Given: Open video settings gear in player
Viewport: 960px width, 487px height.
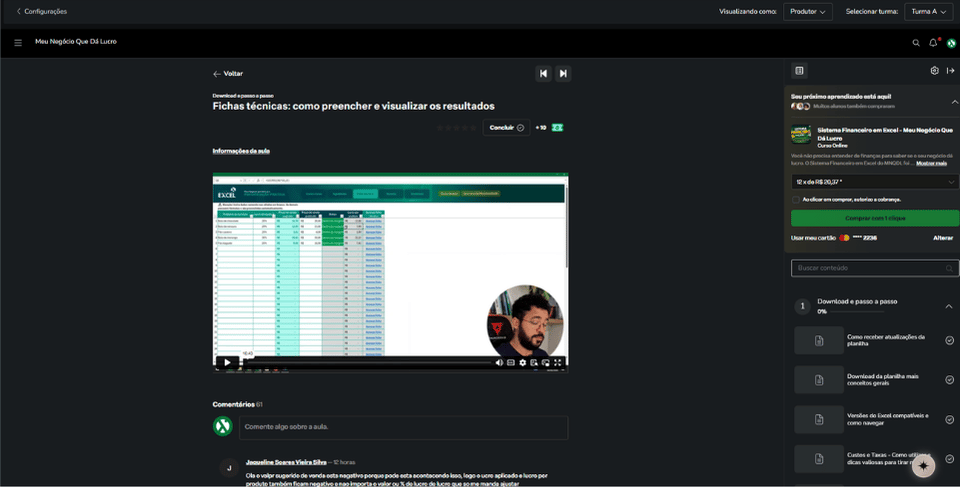Looking at the screenshot, I should (522, 363).
